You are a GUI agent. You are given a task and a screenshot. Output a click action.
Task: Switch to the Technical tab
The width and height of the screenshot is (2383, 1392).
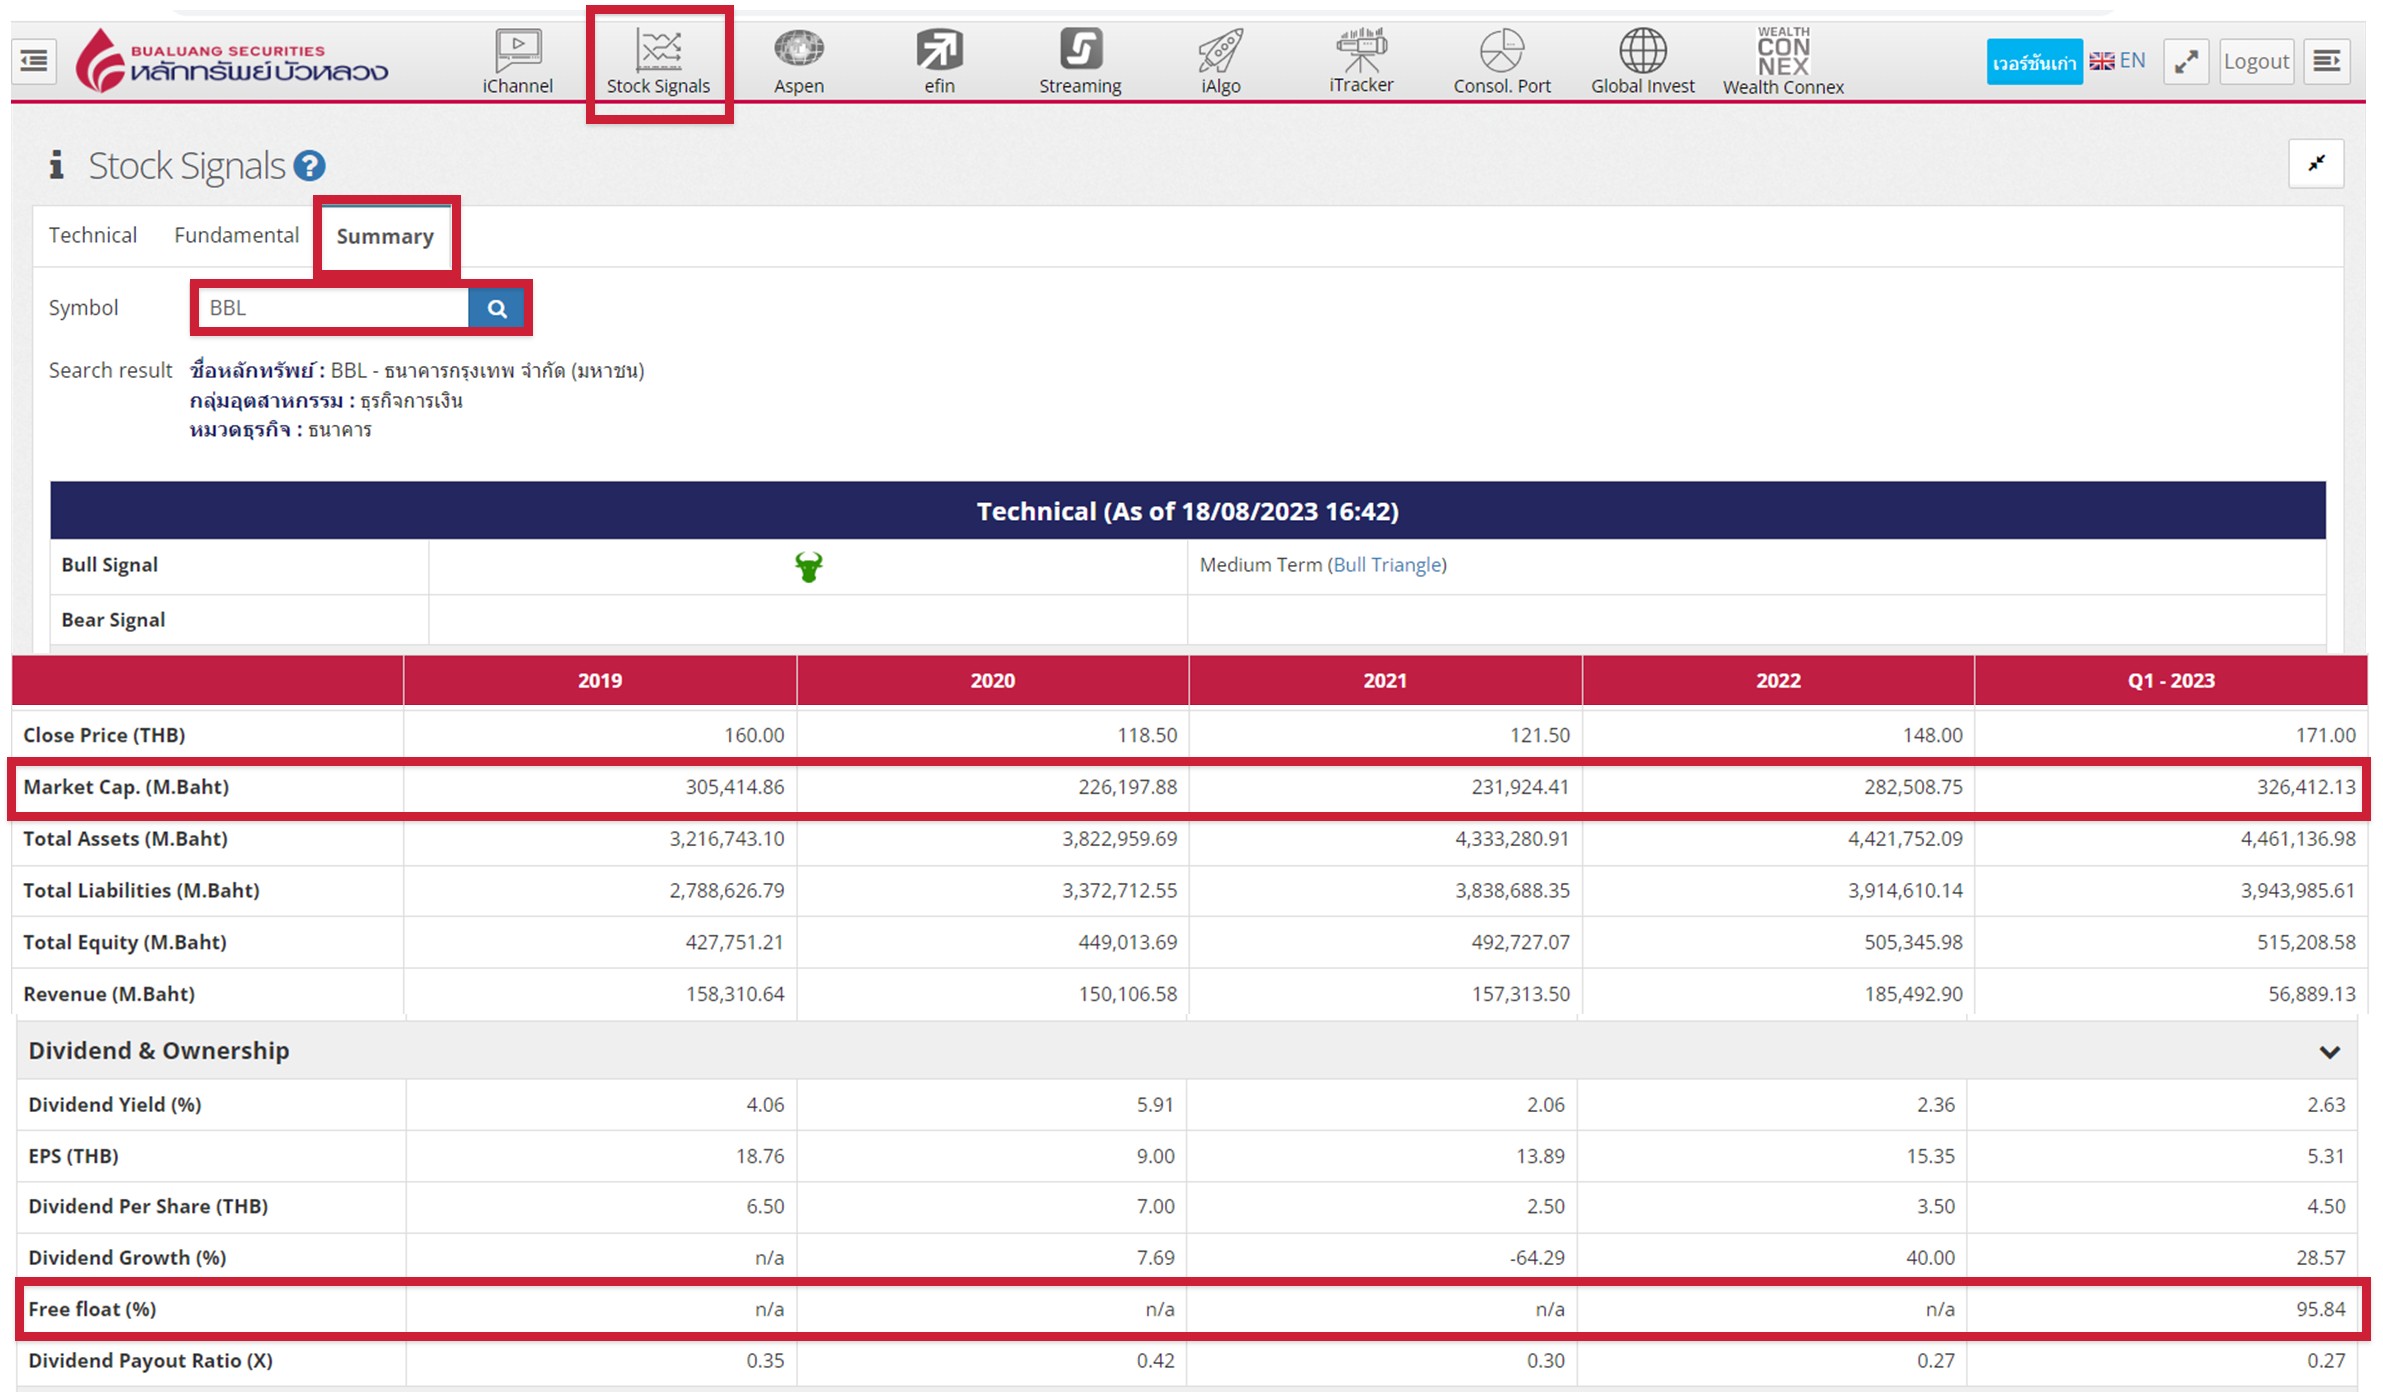point(93,235)
